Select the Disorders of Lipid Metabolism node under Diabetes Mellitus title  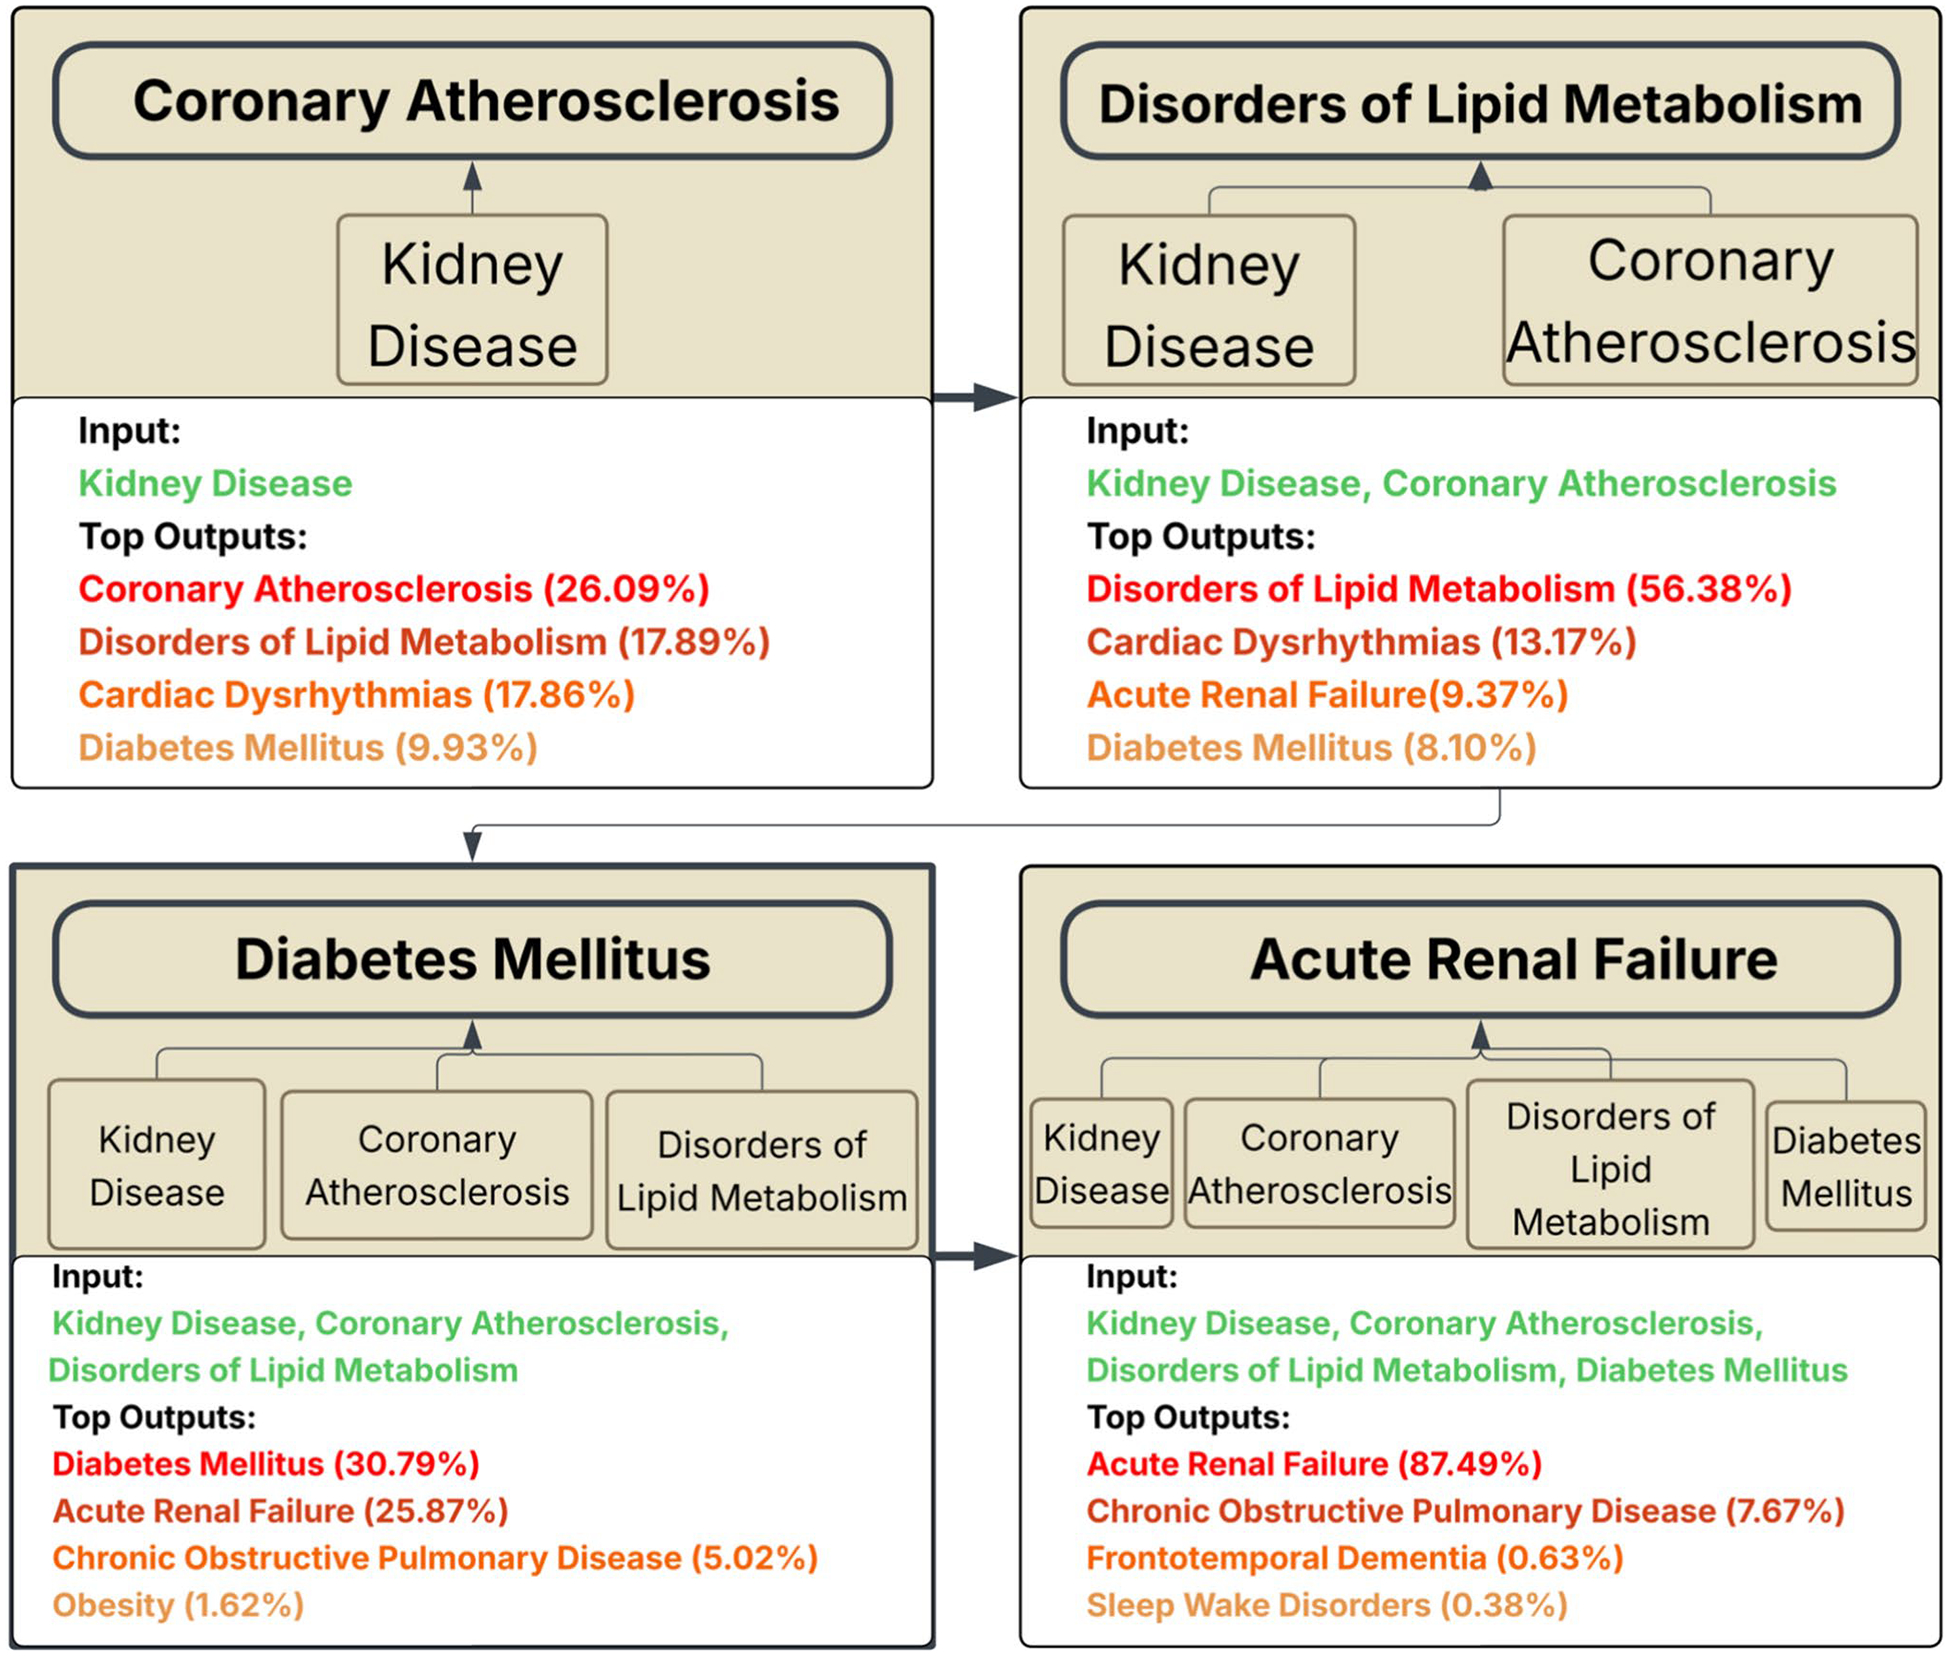[x=762, y=1170]
